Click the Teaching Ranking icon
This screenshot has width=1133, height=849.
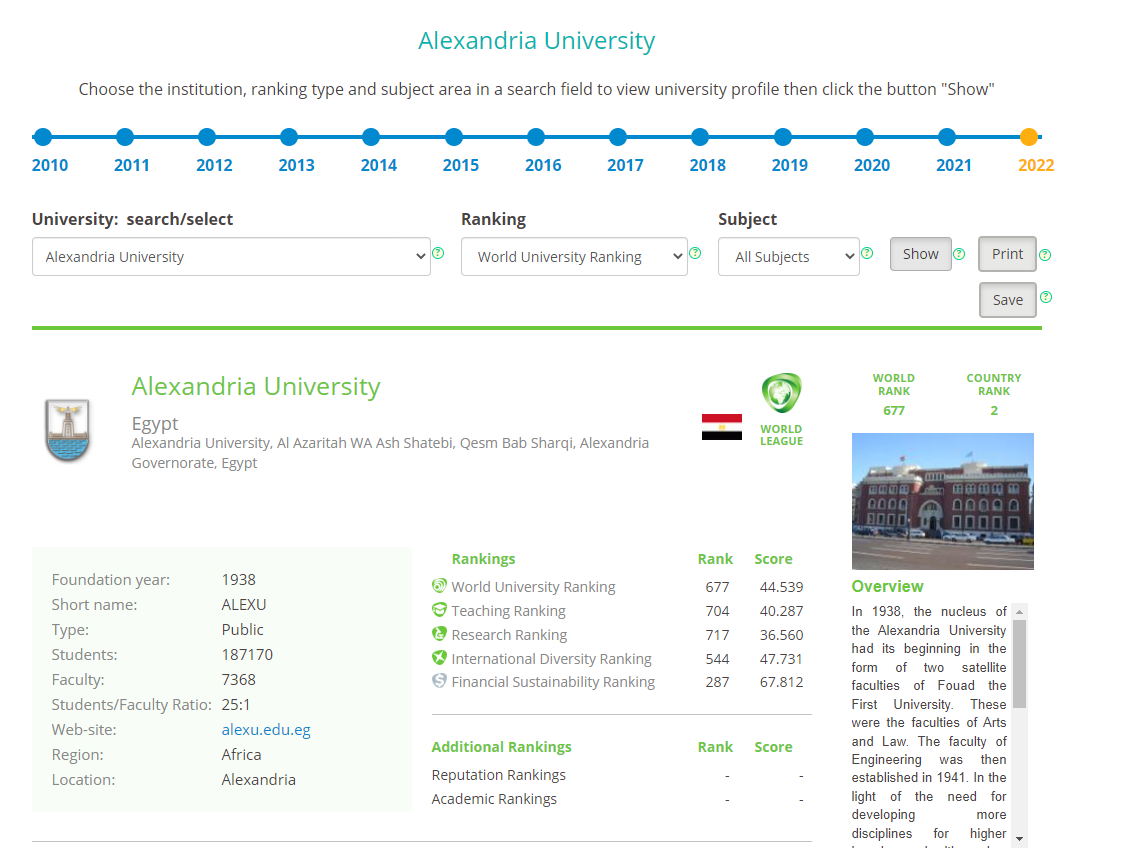point(439,610)
